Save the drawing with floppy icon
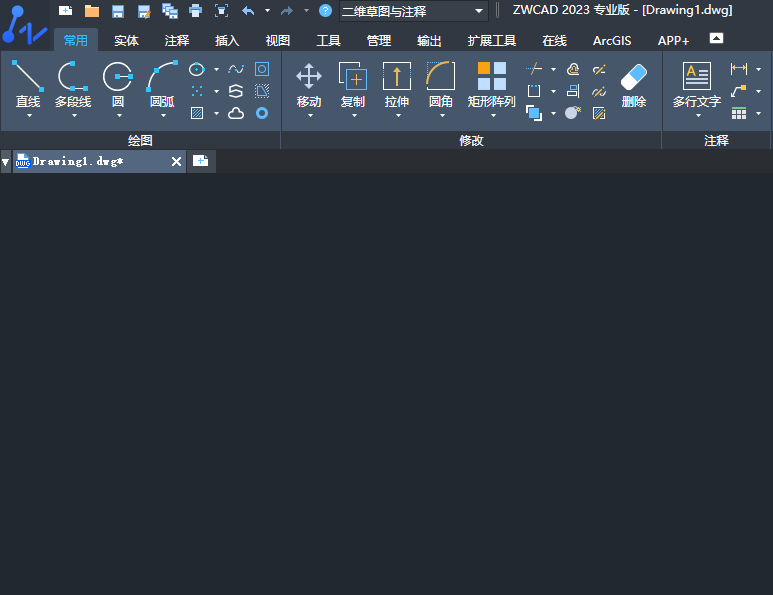This screenshot has height=595, width=773. pos(118,10)
